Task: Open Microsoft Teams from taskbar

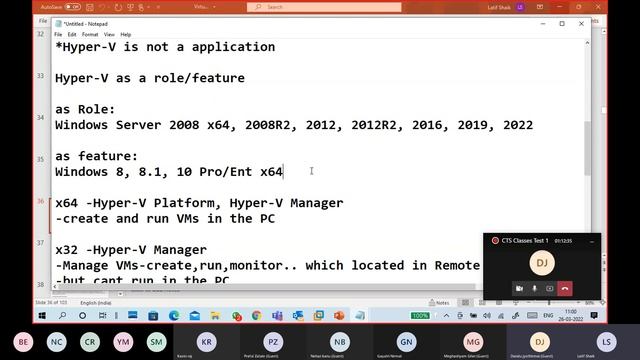Action: coord(278,316)
